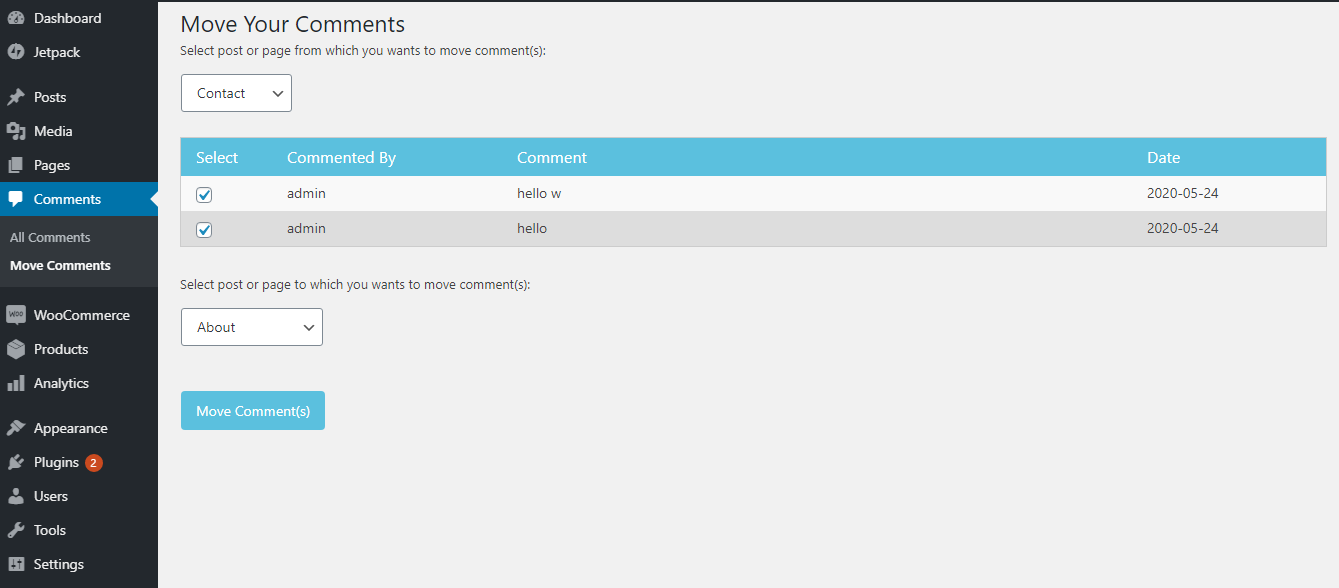This screenshot has height=588, width=1339.
Task: Click the Posts pushpin icon
Action: [16, 97]
